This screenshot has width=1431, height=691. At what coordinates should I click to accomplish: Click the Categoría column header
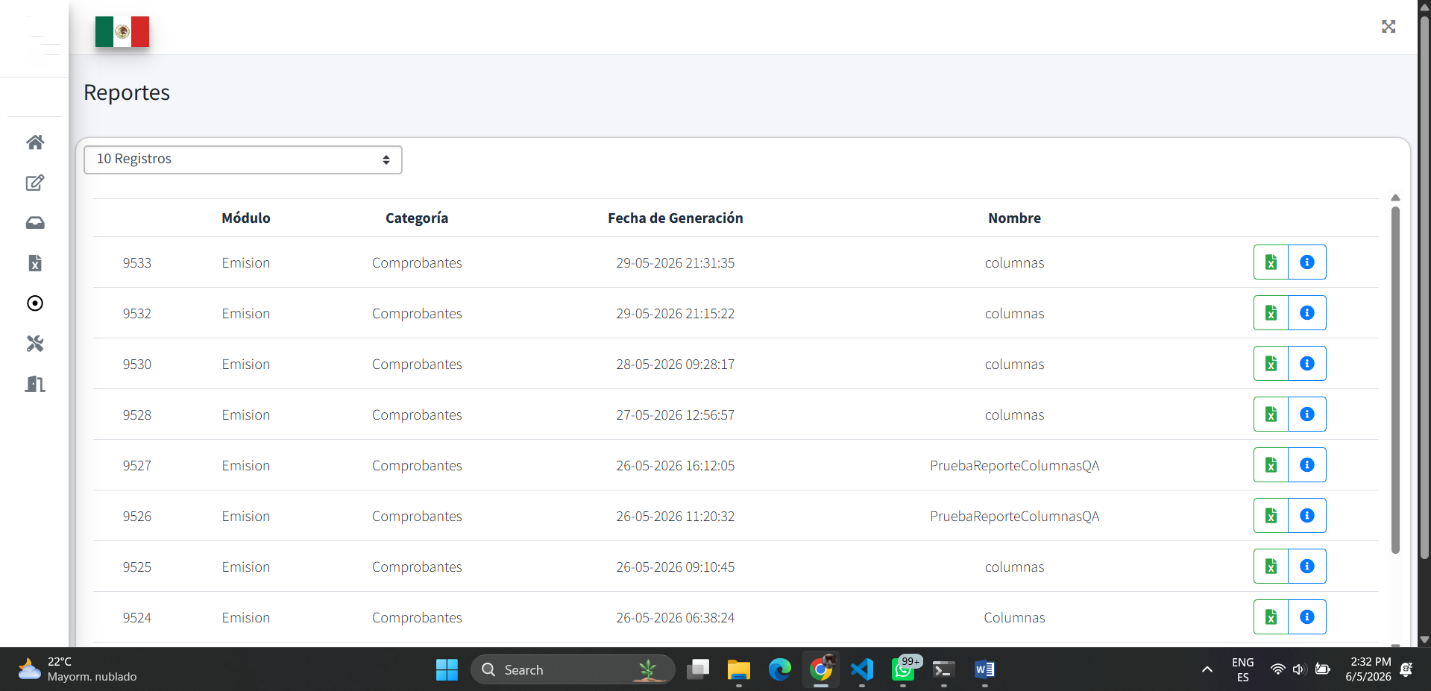point(417,218)
